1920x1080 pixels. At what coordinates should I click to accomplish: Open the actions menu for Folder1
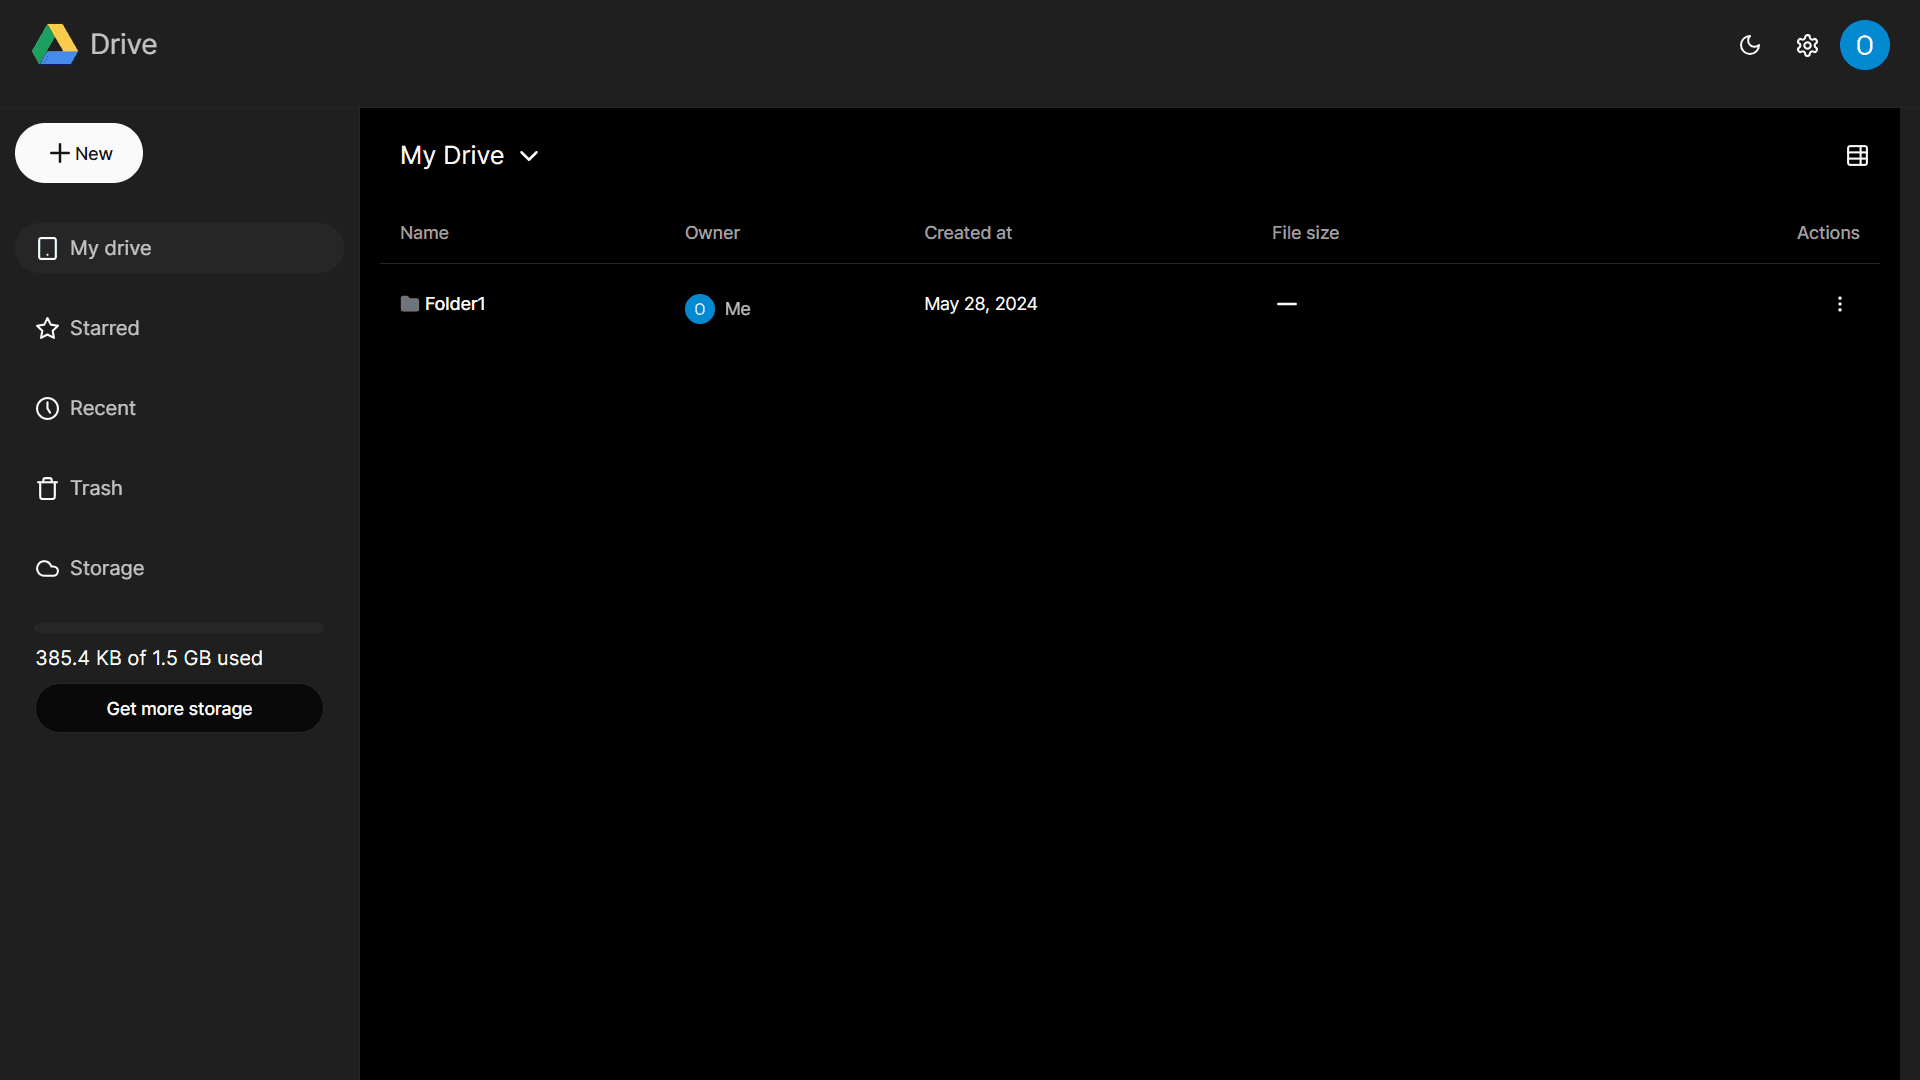(x=1839, y=303)
